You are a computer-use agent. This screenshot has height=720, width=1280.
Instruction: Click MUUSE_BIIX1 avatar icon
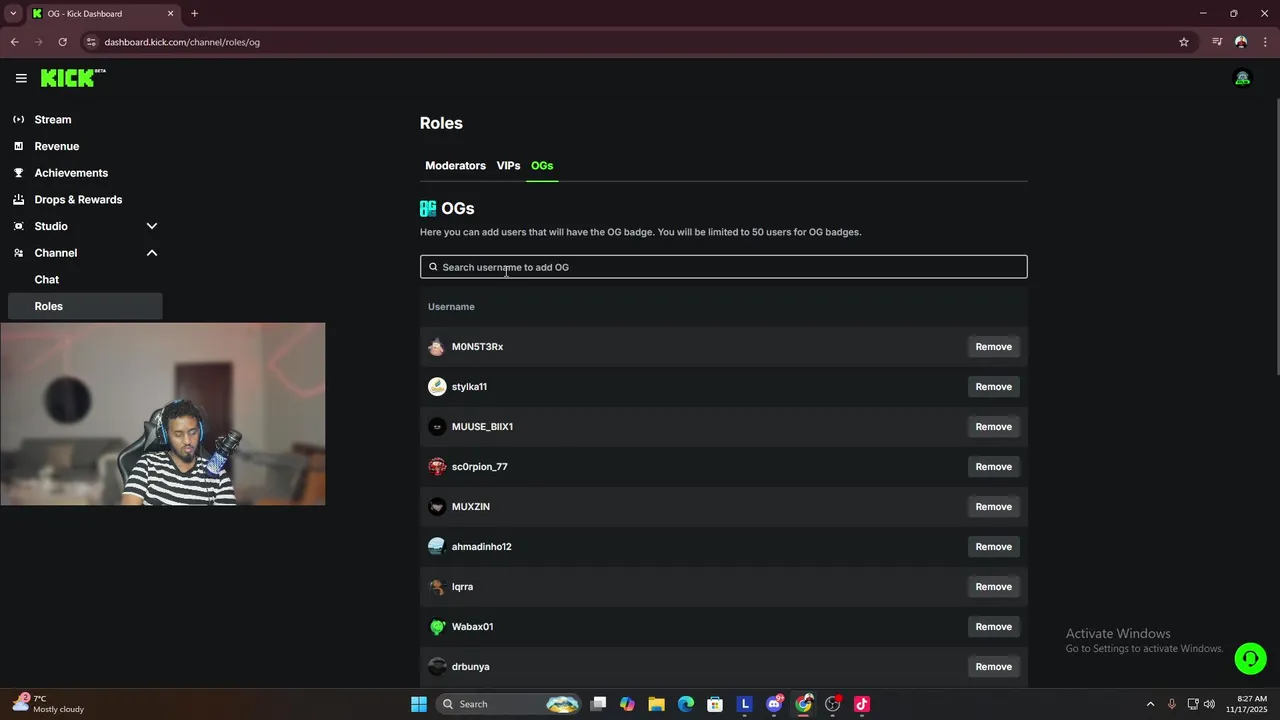point(437,427)
